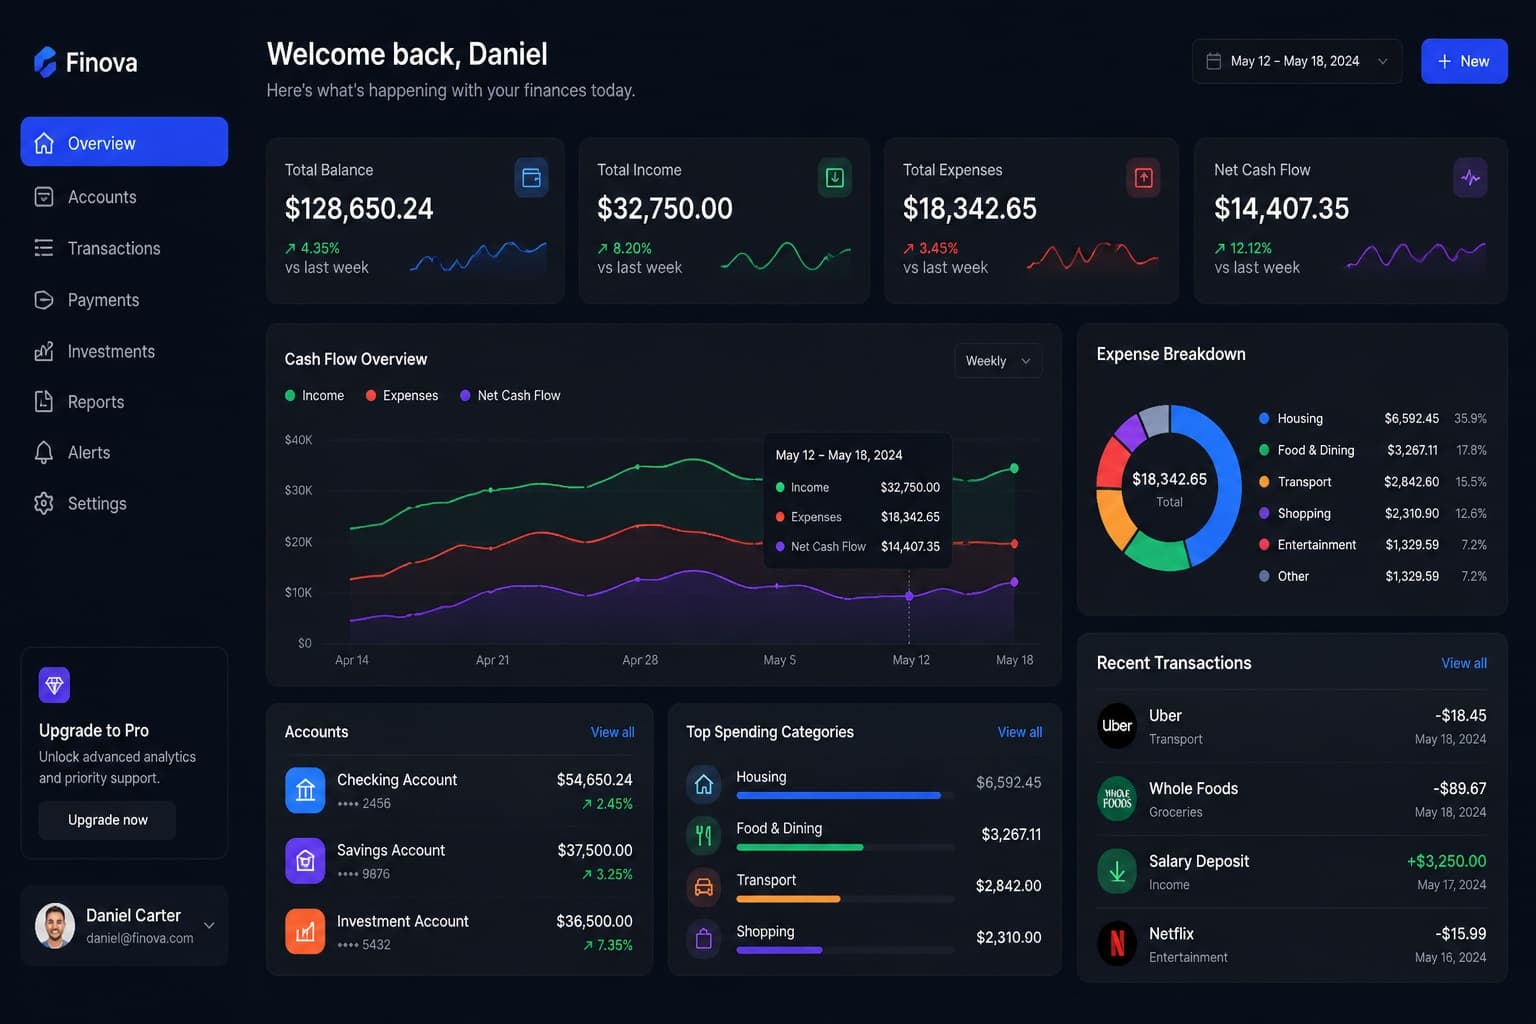Click the Savings Account icon
The width and height of the screenshot is (1536, 1024).
[x=305, y=861]
